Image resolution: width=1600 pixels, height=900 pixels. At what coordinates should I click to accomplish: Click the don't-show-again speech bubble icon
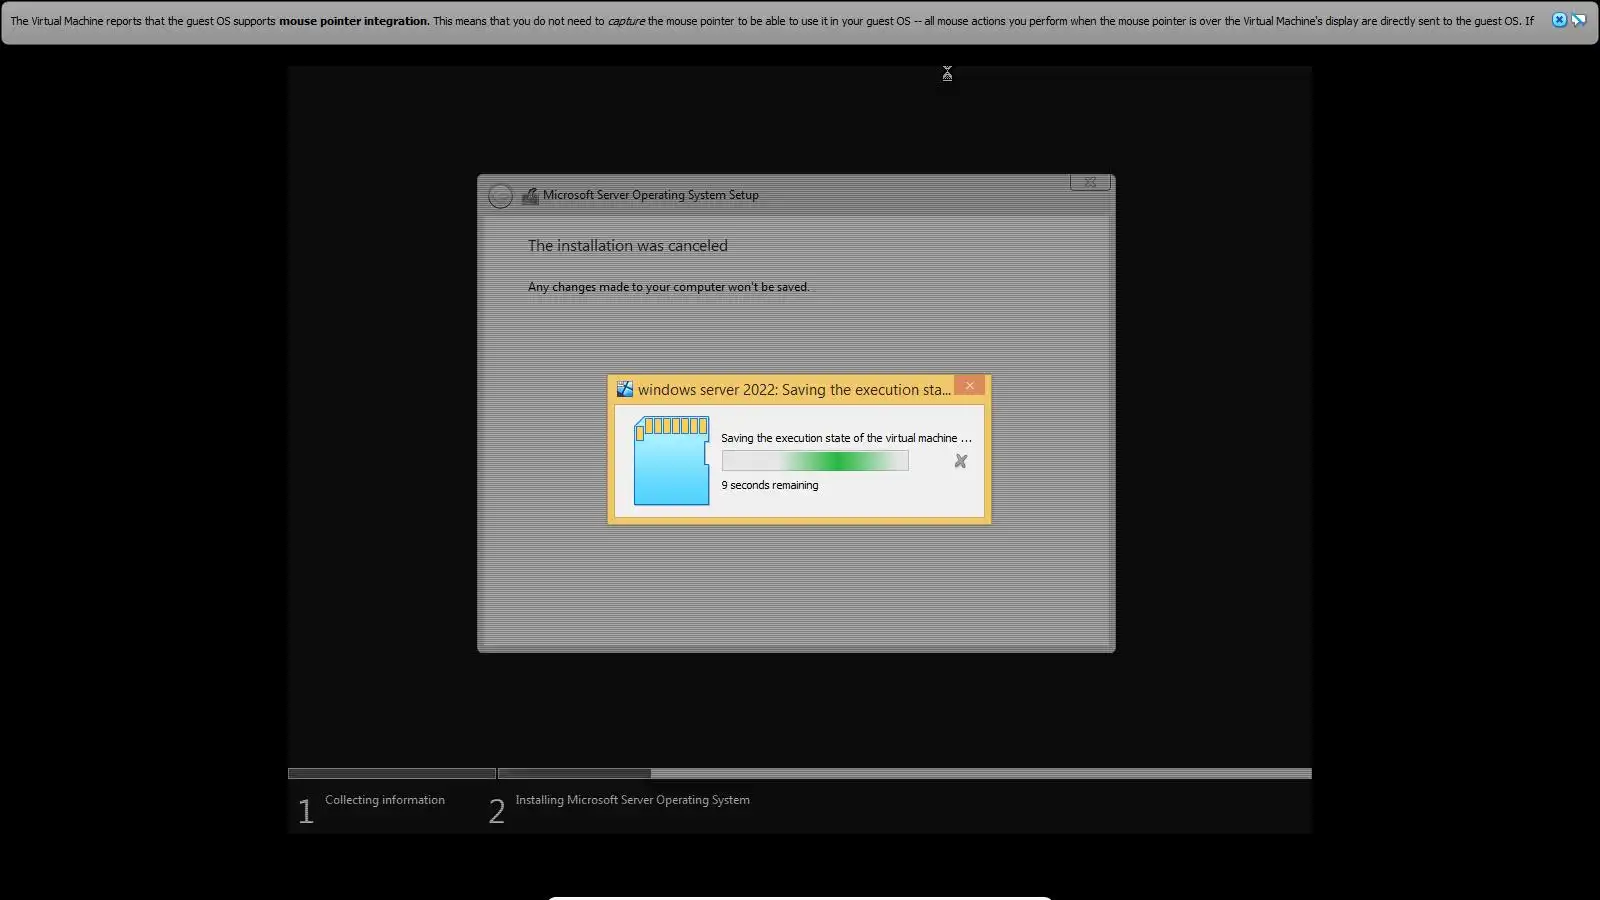coord(1579,20)
